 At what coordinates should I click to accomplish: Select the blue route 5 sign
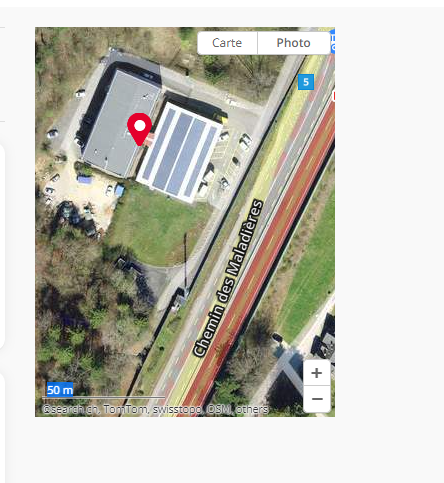coord(306,82)
